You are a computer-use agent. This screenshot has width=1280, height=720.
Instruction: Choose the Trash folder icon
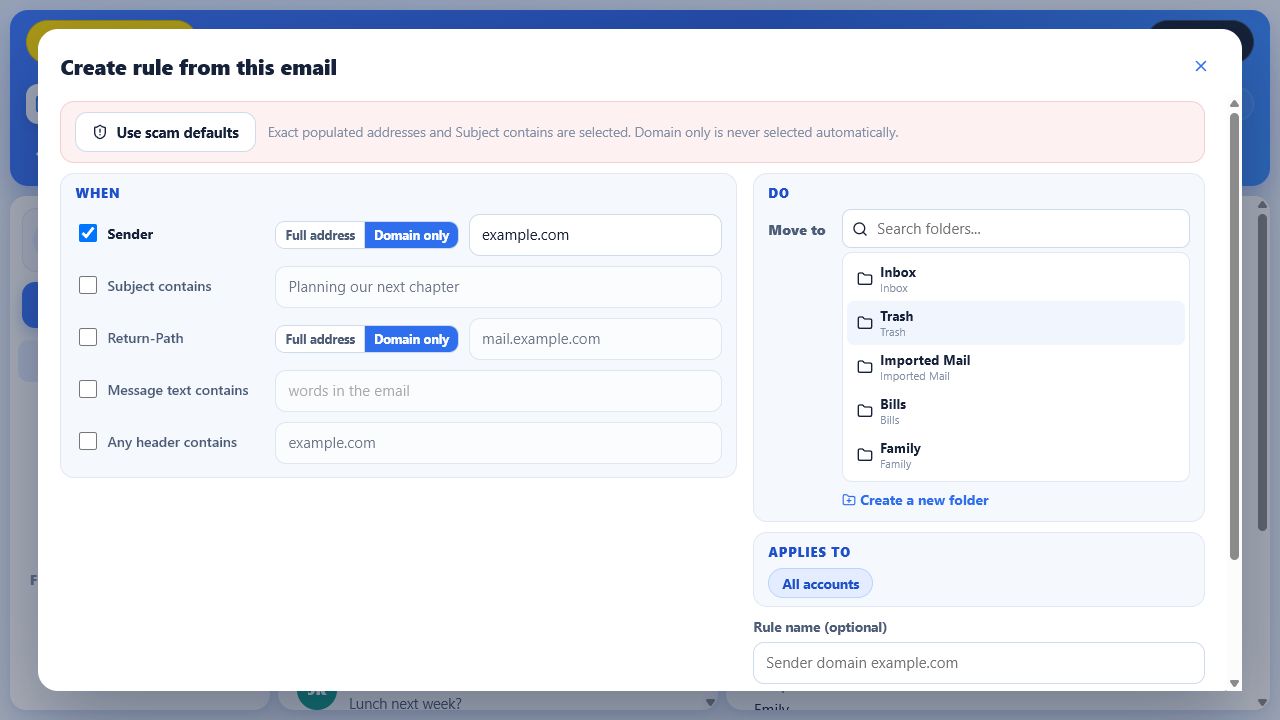click(865, 323)
